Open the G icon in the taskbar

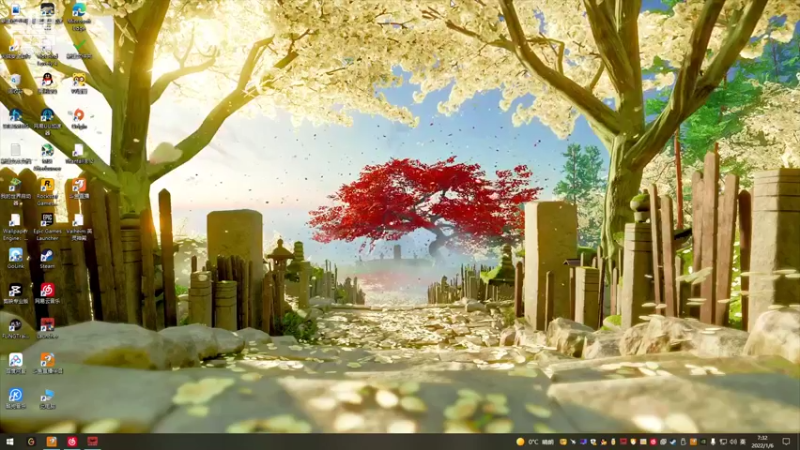tap(31, 441)
